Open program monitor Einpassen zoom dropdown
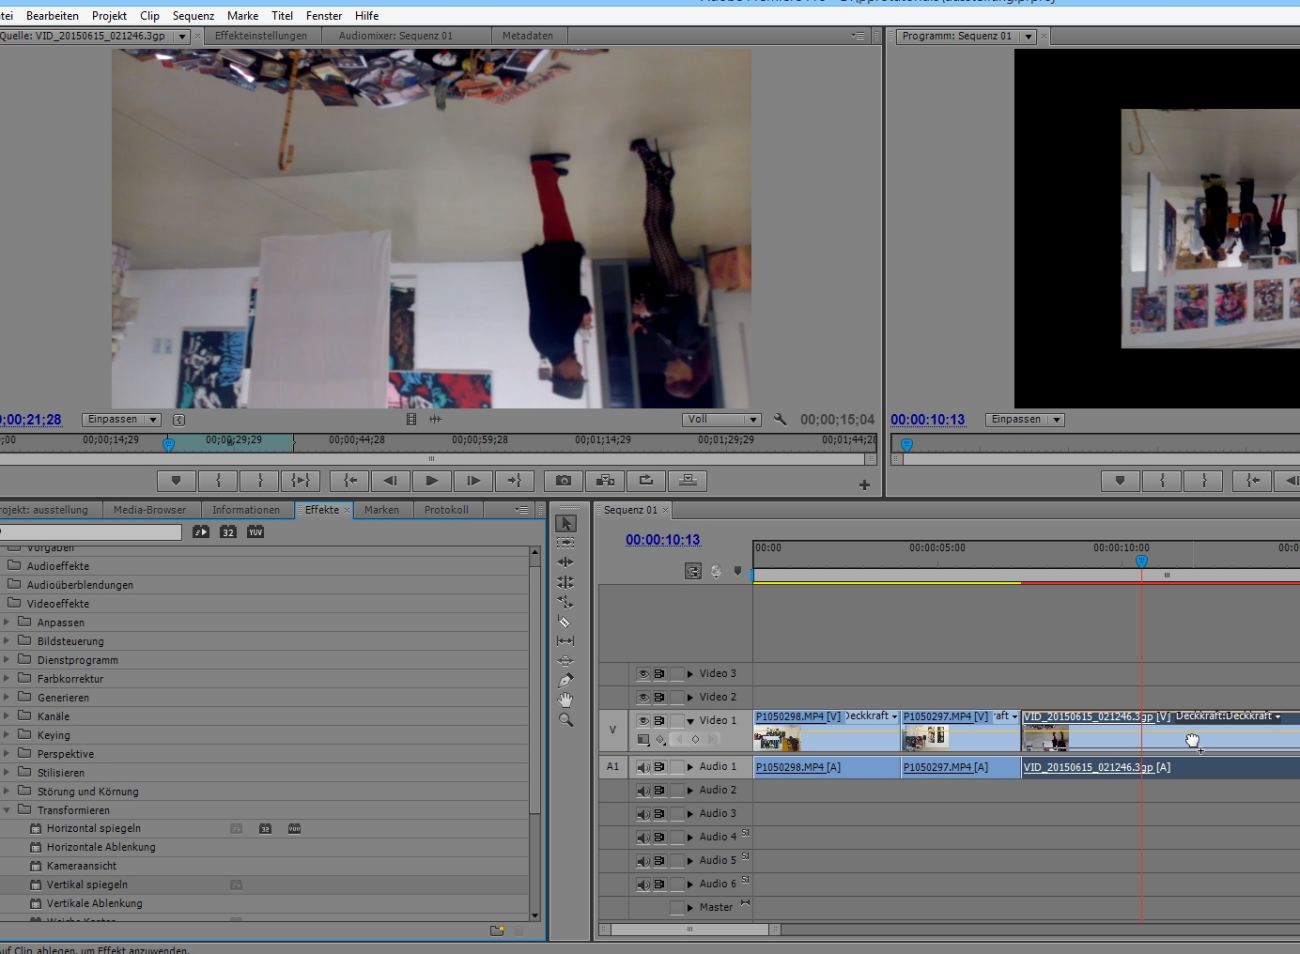This screenshot has width=1300, height=954. coord(1025,420)
